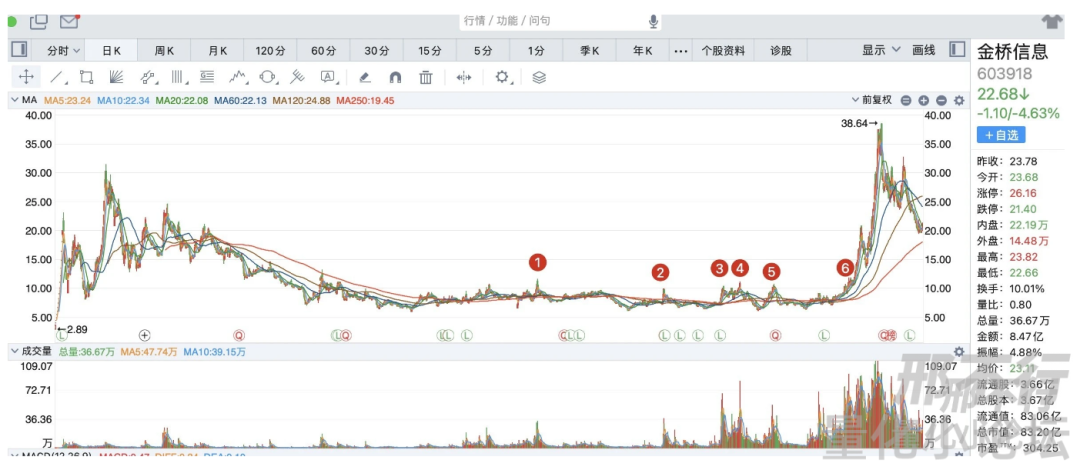The height and width of the screenshot is (470, 1080).
Task: Switch to the 周K tab
Action: (x=165, y=50)
